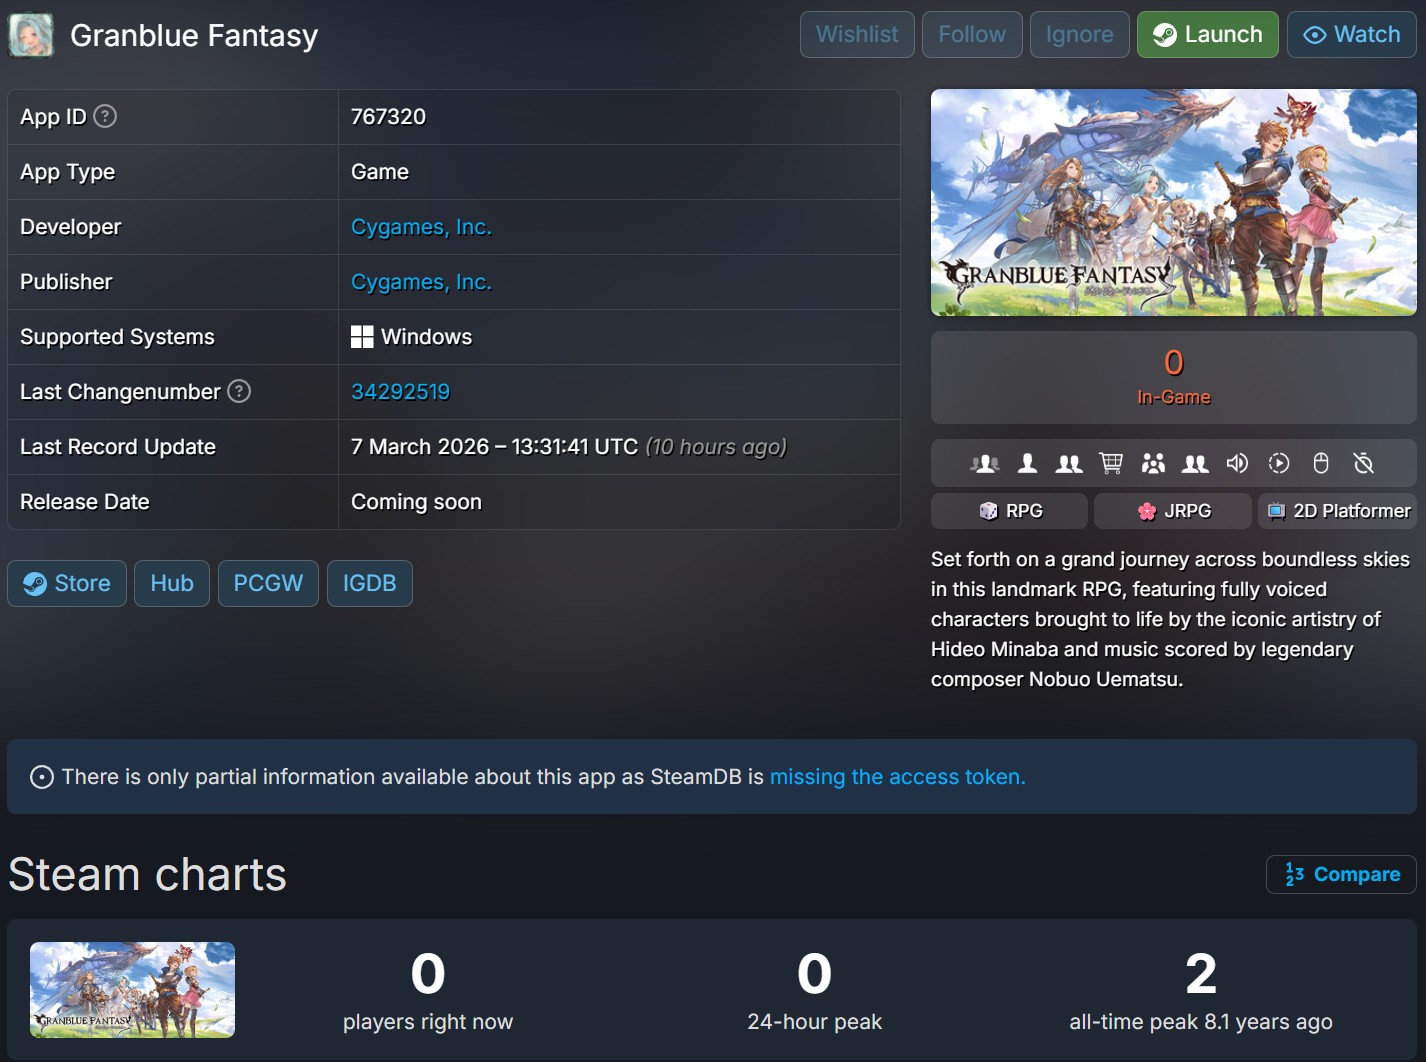Select the App ID value 767320
1426x1062 pixels.
coord(388,117)
